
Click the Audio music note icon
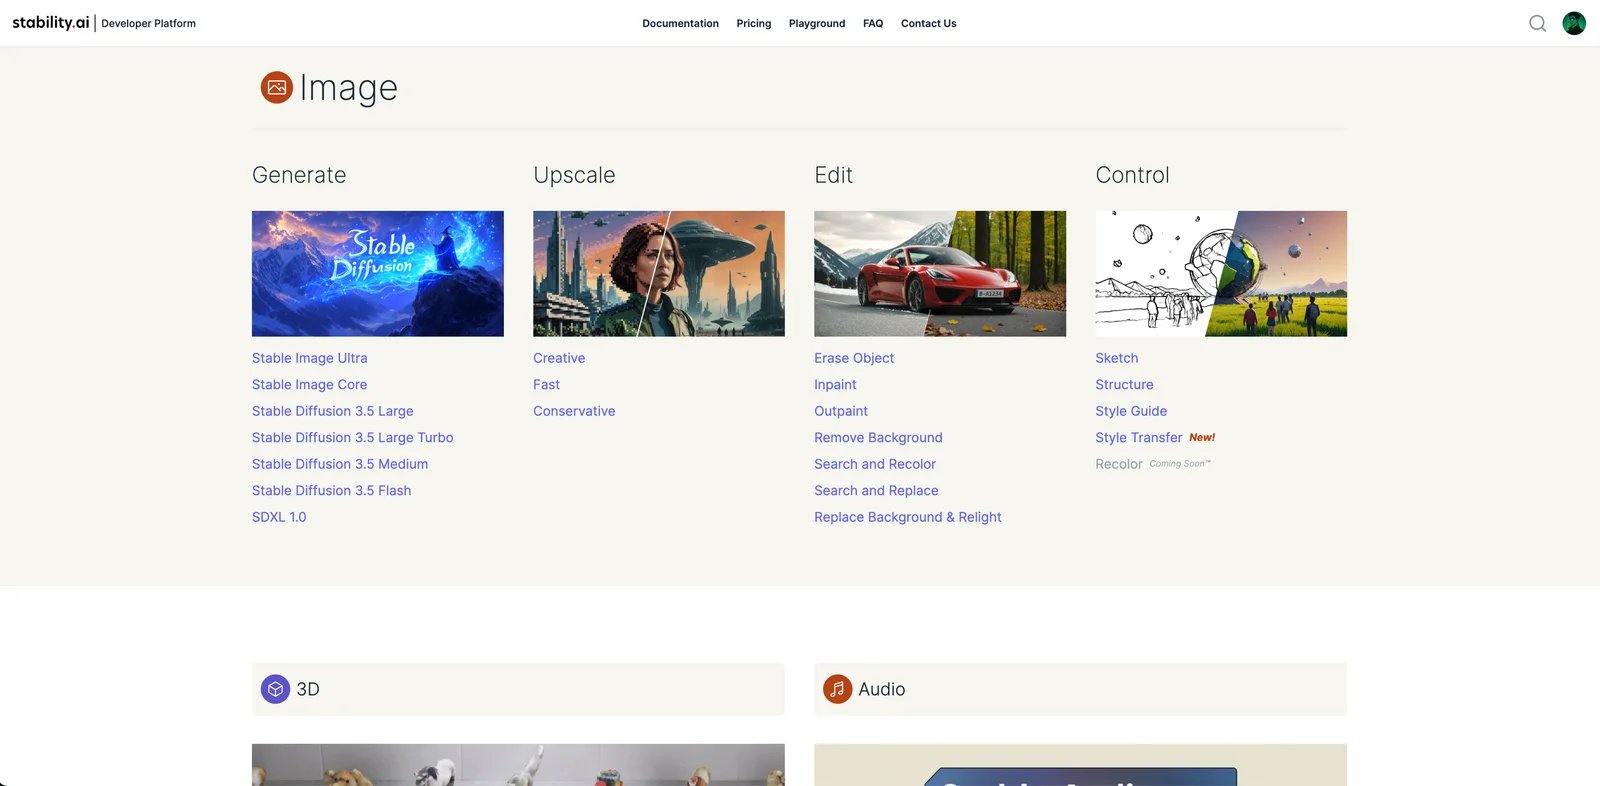click(837, 689)
